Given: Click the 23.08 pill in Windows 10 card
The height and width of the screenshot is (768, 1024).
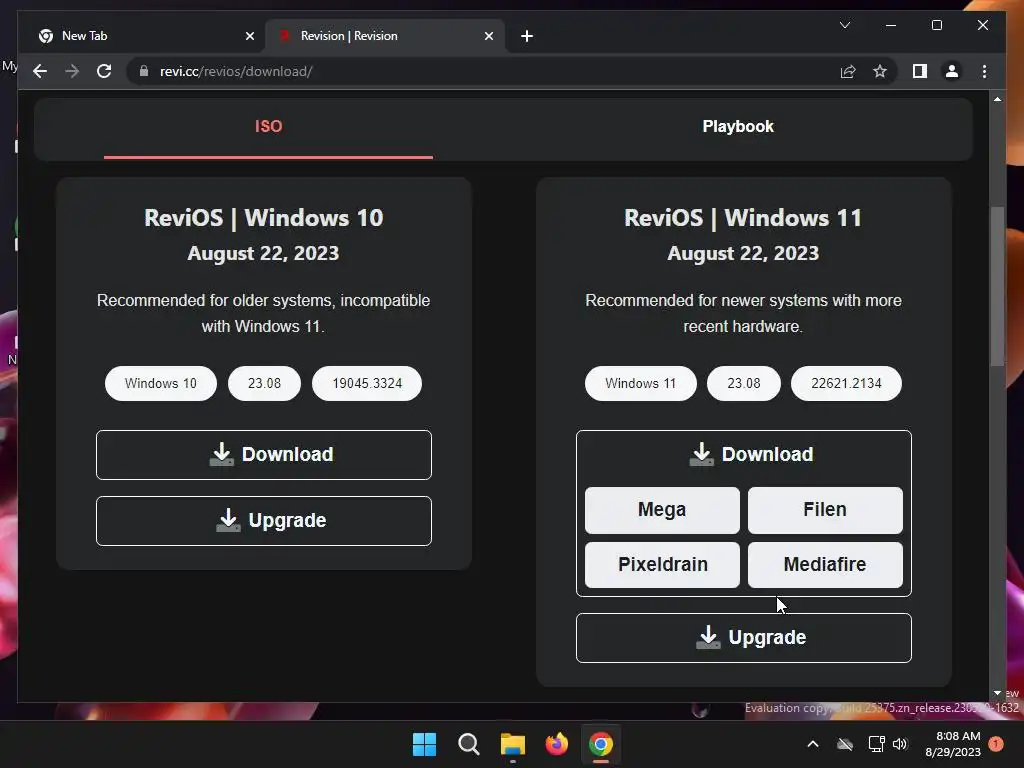Looking at the screenshot, I should pos(264,383).
